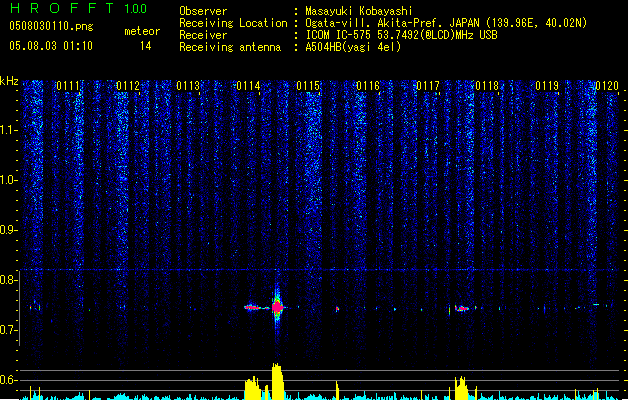Click time marker 0118
Screen dimensions: 629x400
[487, 86]
